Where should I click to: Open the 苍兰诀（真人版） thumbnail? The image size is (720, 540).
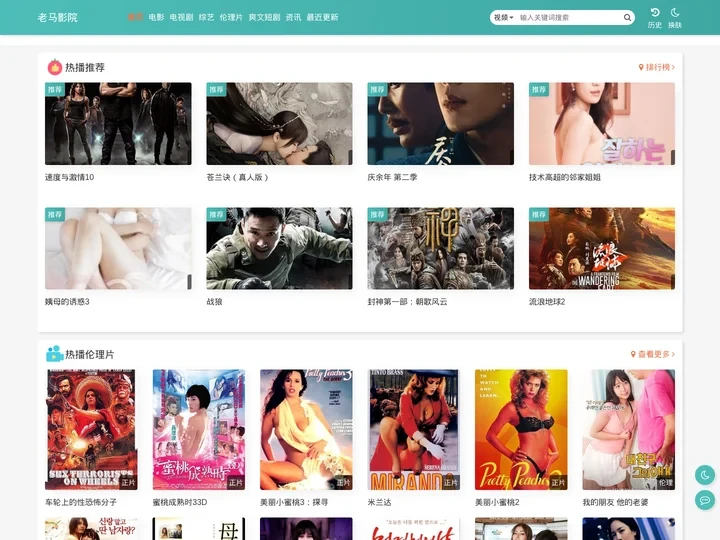(x=279, y=124)
